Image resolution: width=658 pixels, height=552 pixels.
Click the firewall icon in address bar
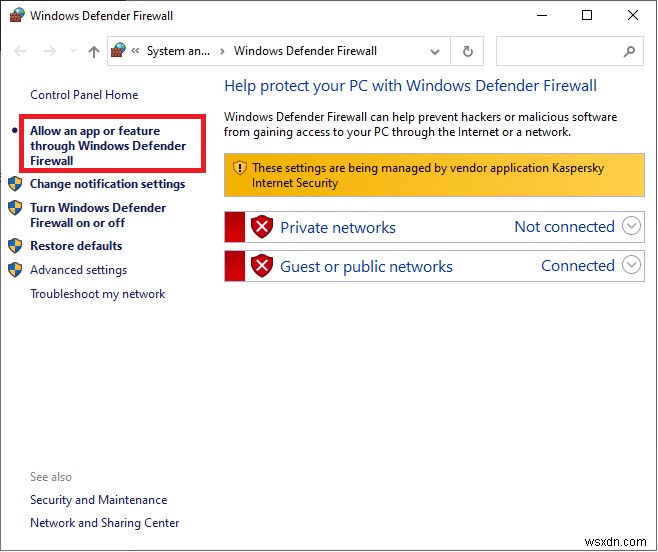[118, 50]
